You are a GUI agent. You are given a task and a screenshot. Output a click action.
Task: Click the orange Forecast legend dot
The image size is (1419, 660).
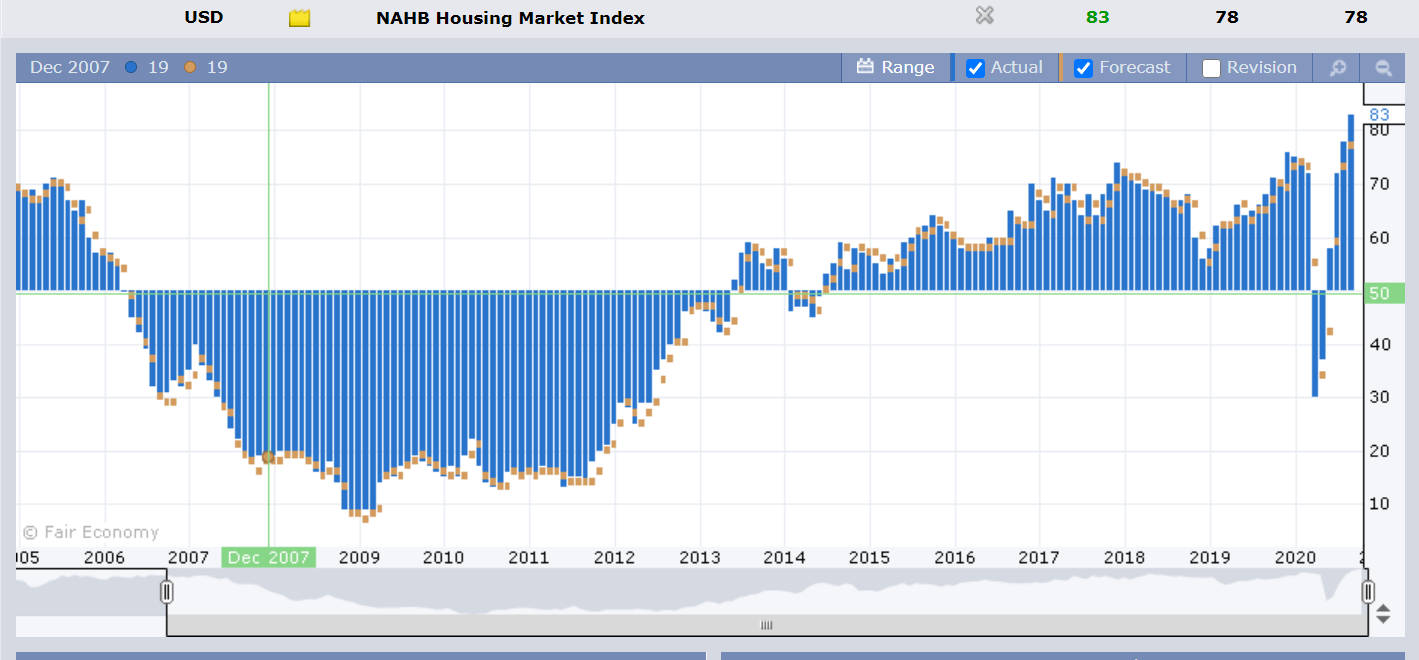(190, 68)
